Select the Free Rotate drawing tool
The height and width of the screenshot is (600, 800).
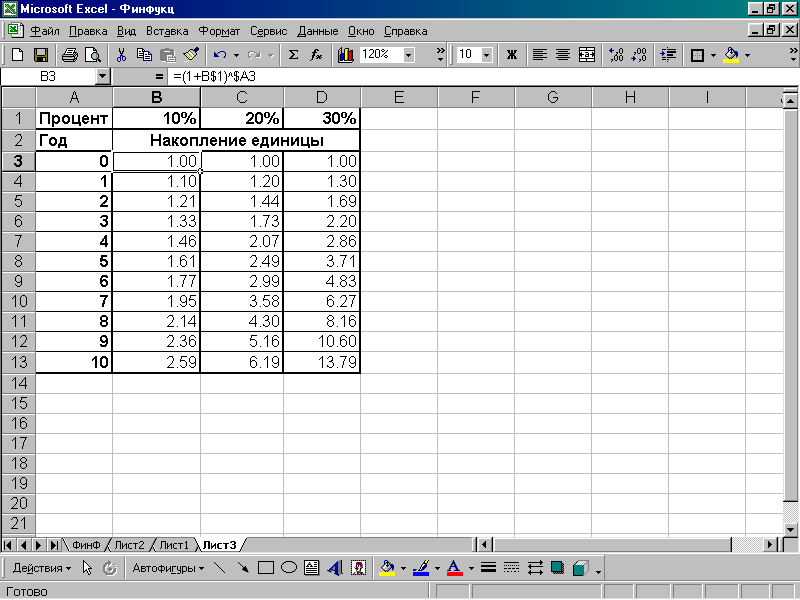(110, 568)
